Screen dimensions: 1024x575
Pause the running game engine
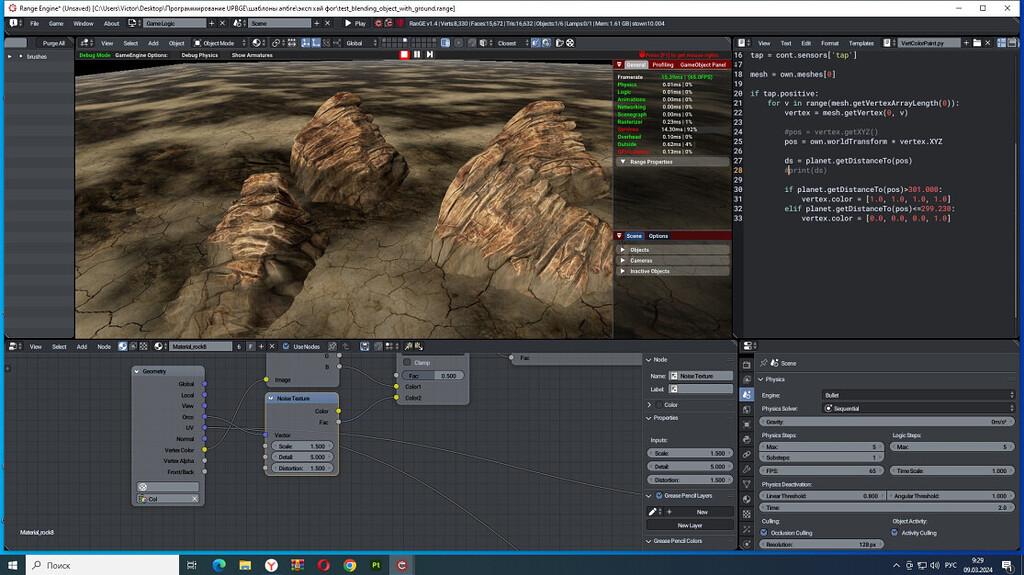coord(417,54)
